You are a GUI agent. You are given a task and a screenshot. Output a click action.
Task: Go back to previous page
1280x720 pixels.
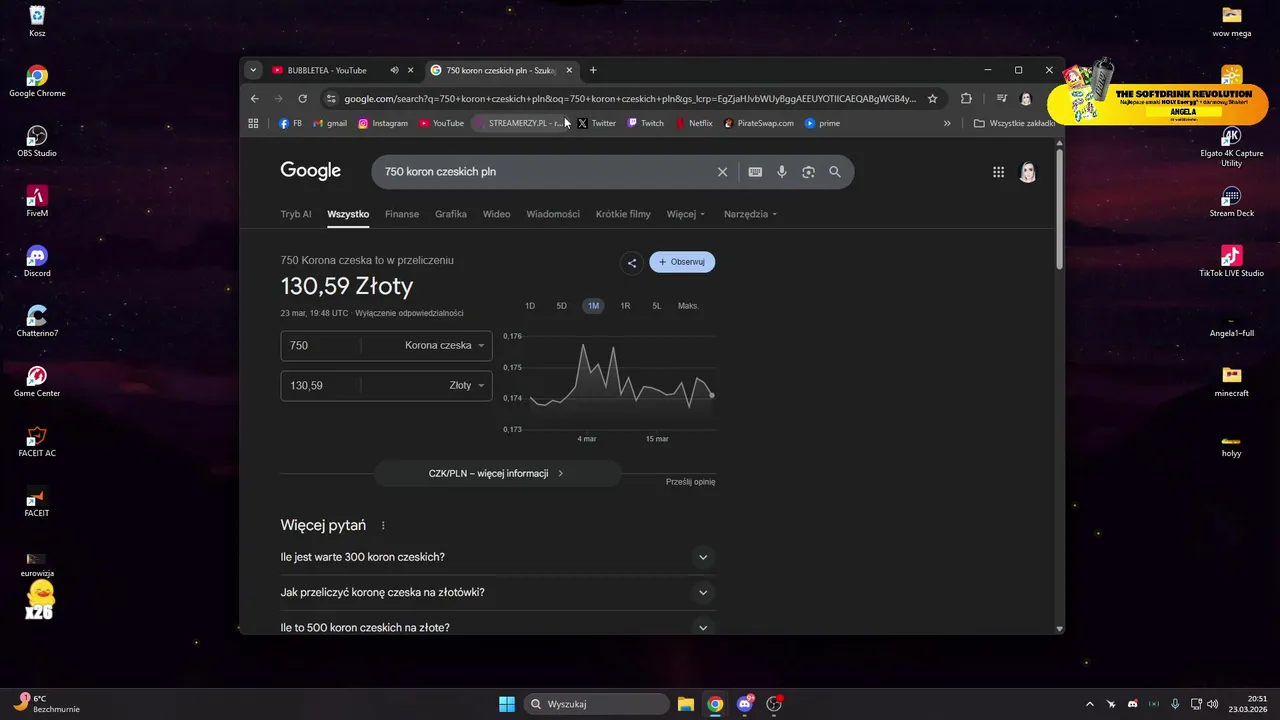pyautogui.click(x=255, y=99)
